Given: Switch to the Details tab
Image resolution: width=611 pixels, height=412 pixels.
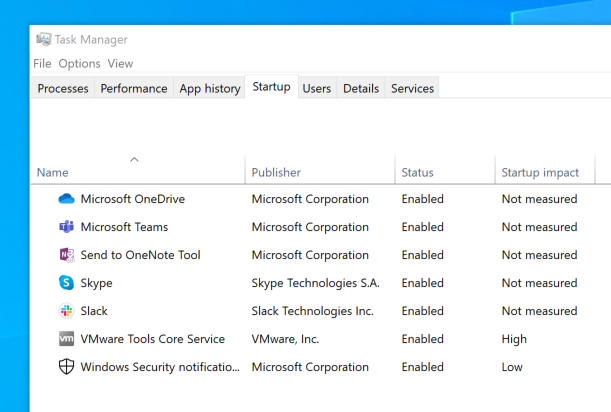Looking at the screenshot, I should [x=361, y=88].
